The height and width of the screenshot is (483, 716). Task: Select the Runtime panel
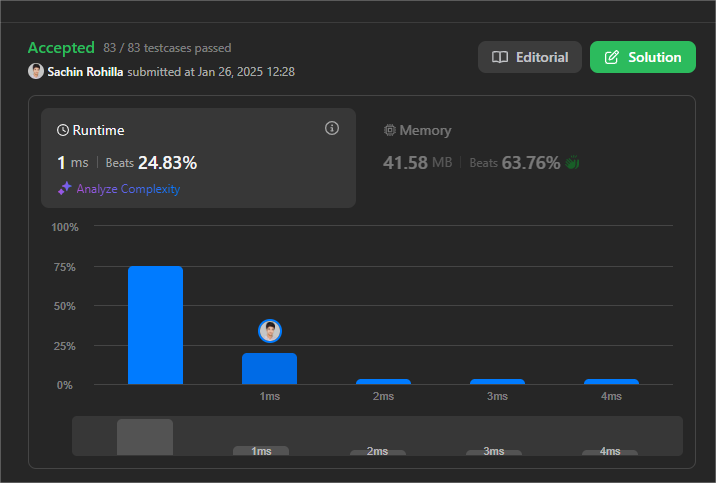click(x=198, y=158)
